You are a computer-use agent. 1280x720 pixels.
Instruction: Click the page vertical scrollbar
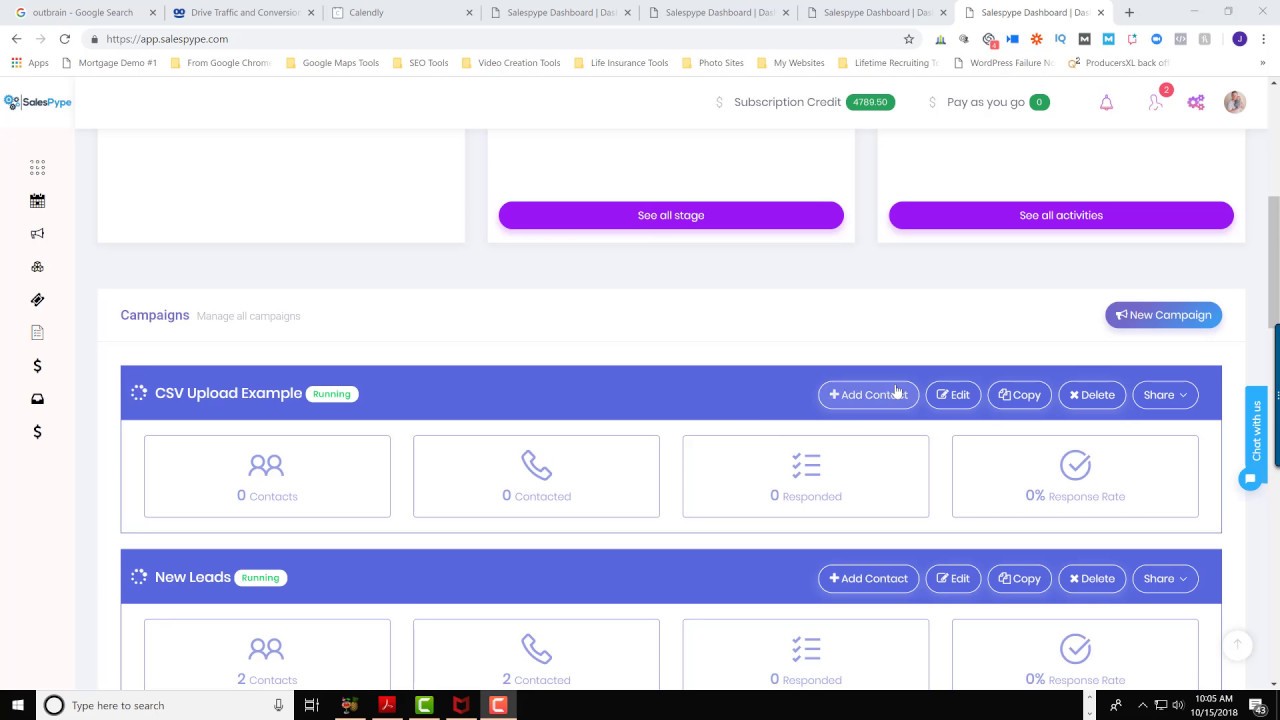tap(1273, 260)
